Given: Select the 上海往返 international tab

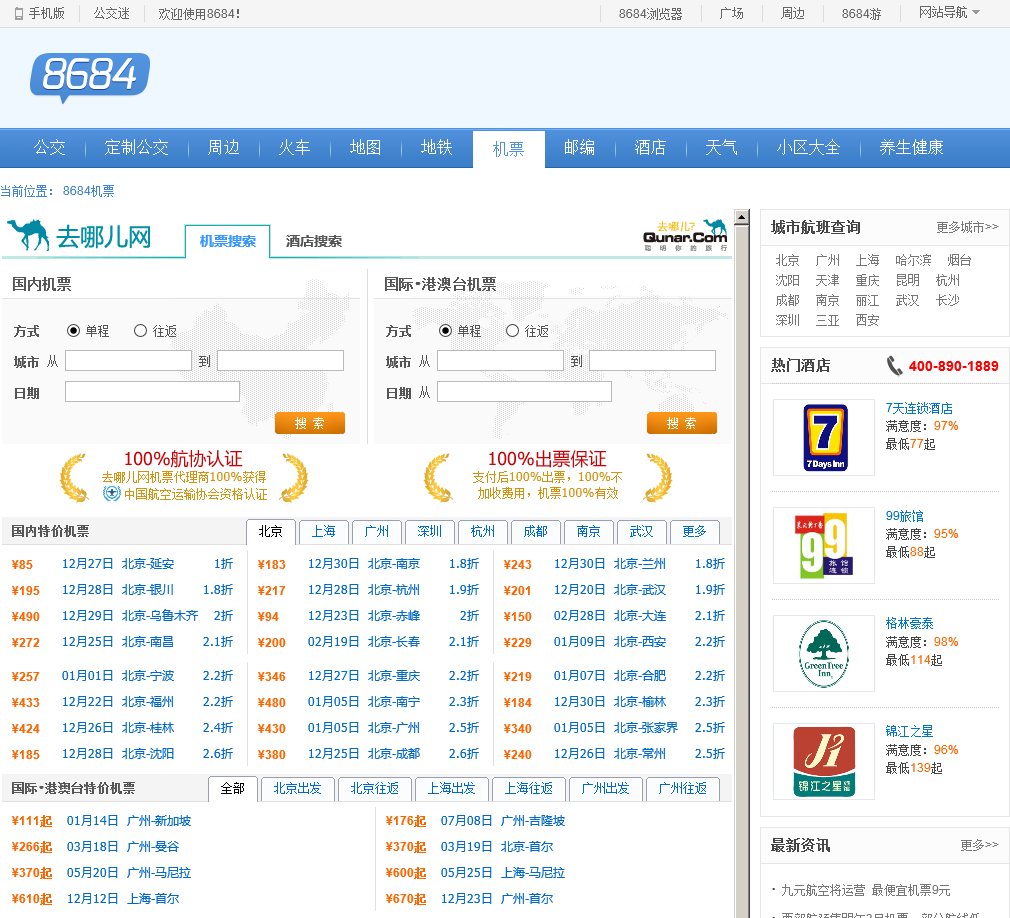Looking at the screenshot, I should [528, 789].
